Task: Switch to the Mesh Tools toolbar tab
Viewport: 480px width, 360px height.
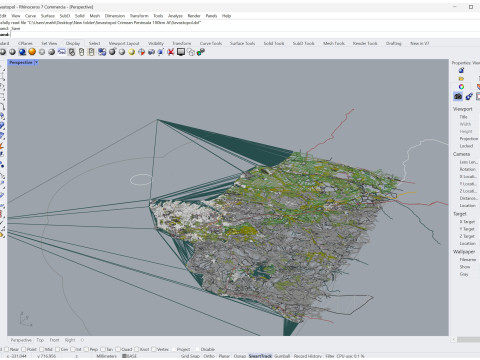Action: pos(334,43)
